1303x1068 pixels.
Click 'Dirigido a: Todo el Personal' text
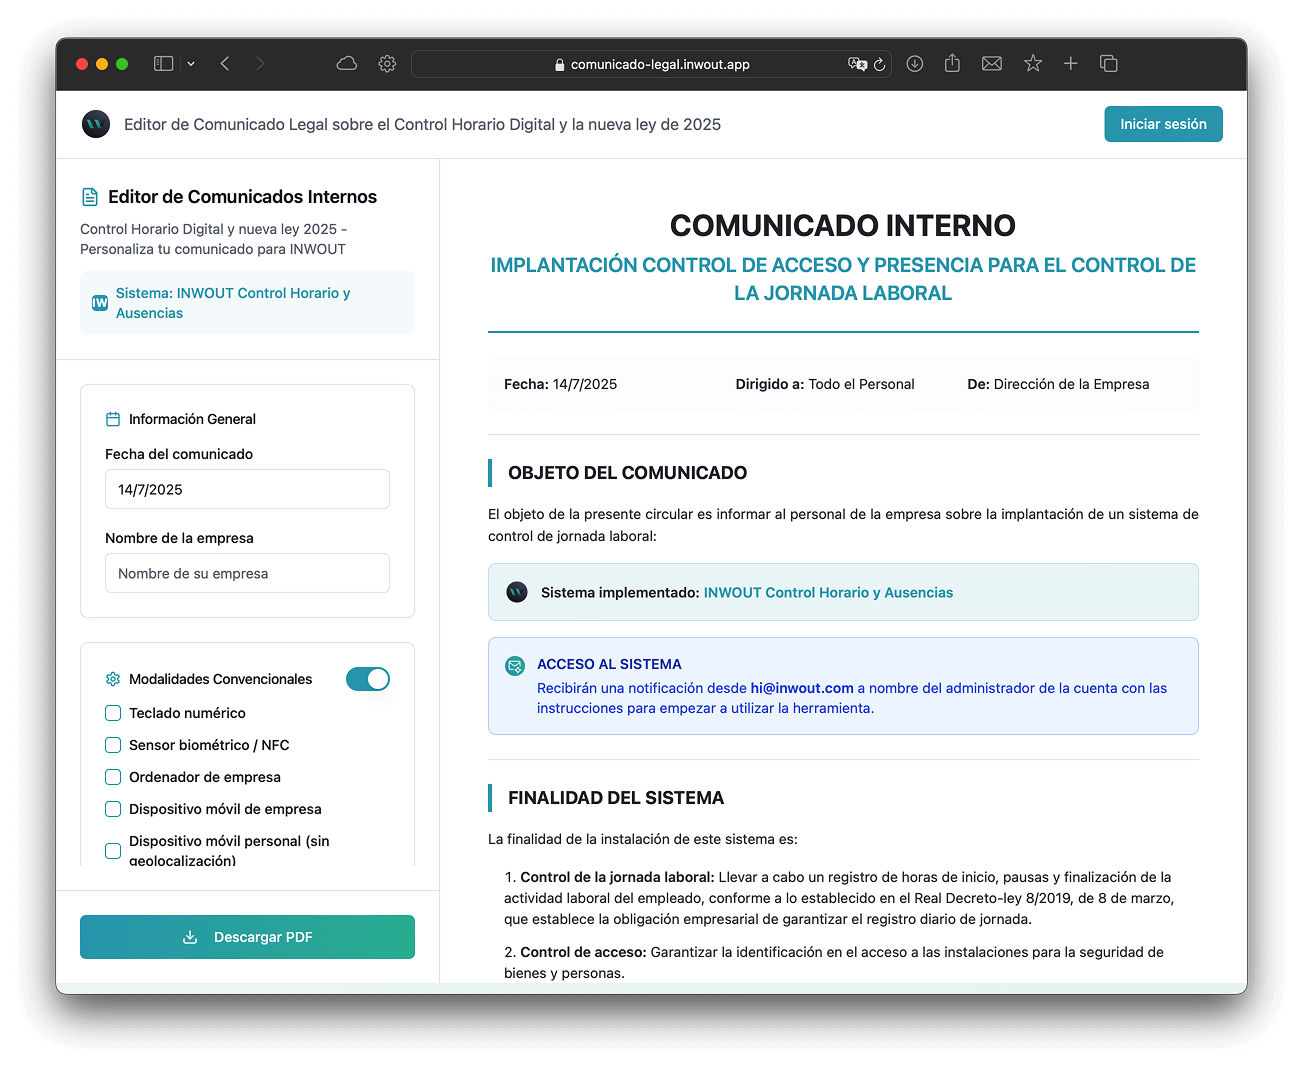(825, 384)
